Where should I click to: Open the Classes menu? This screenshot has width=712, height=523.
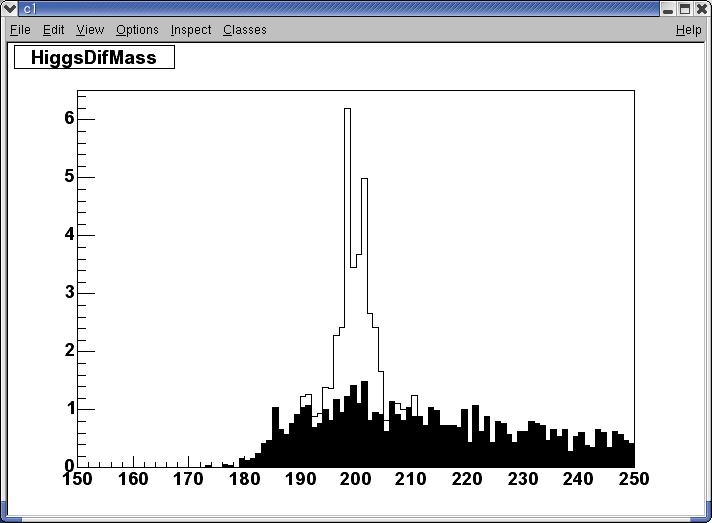click(245, 30)
